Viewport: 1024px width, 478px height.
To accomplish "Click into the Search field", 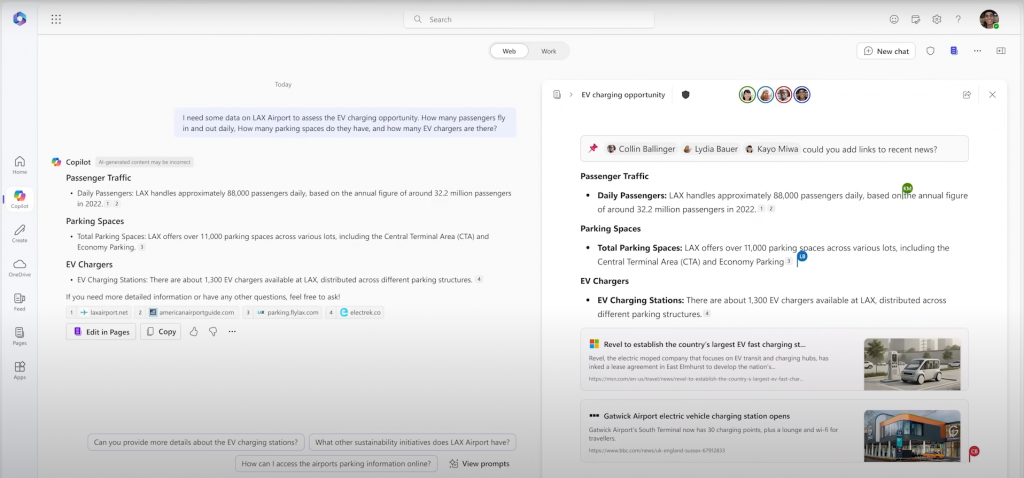I will pyautogui.click(x=529, y=20).
